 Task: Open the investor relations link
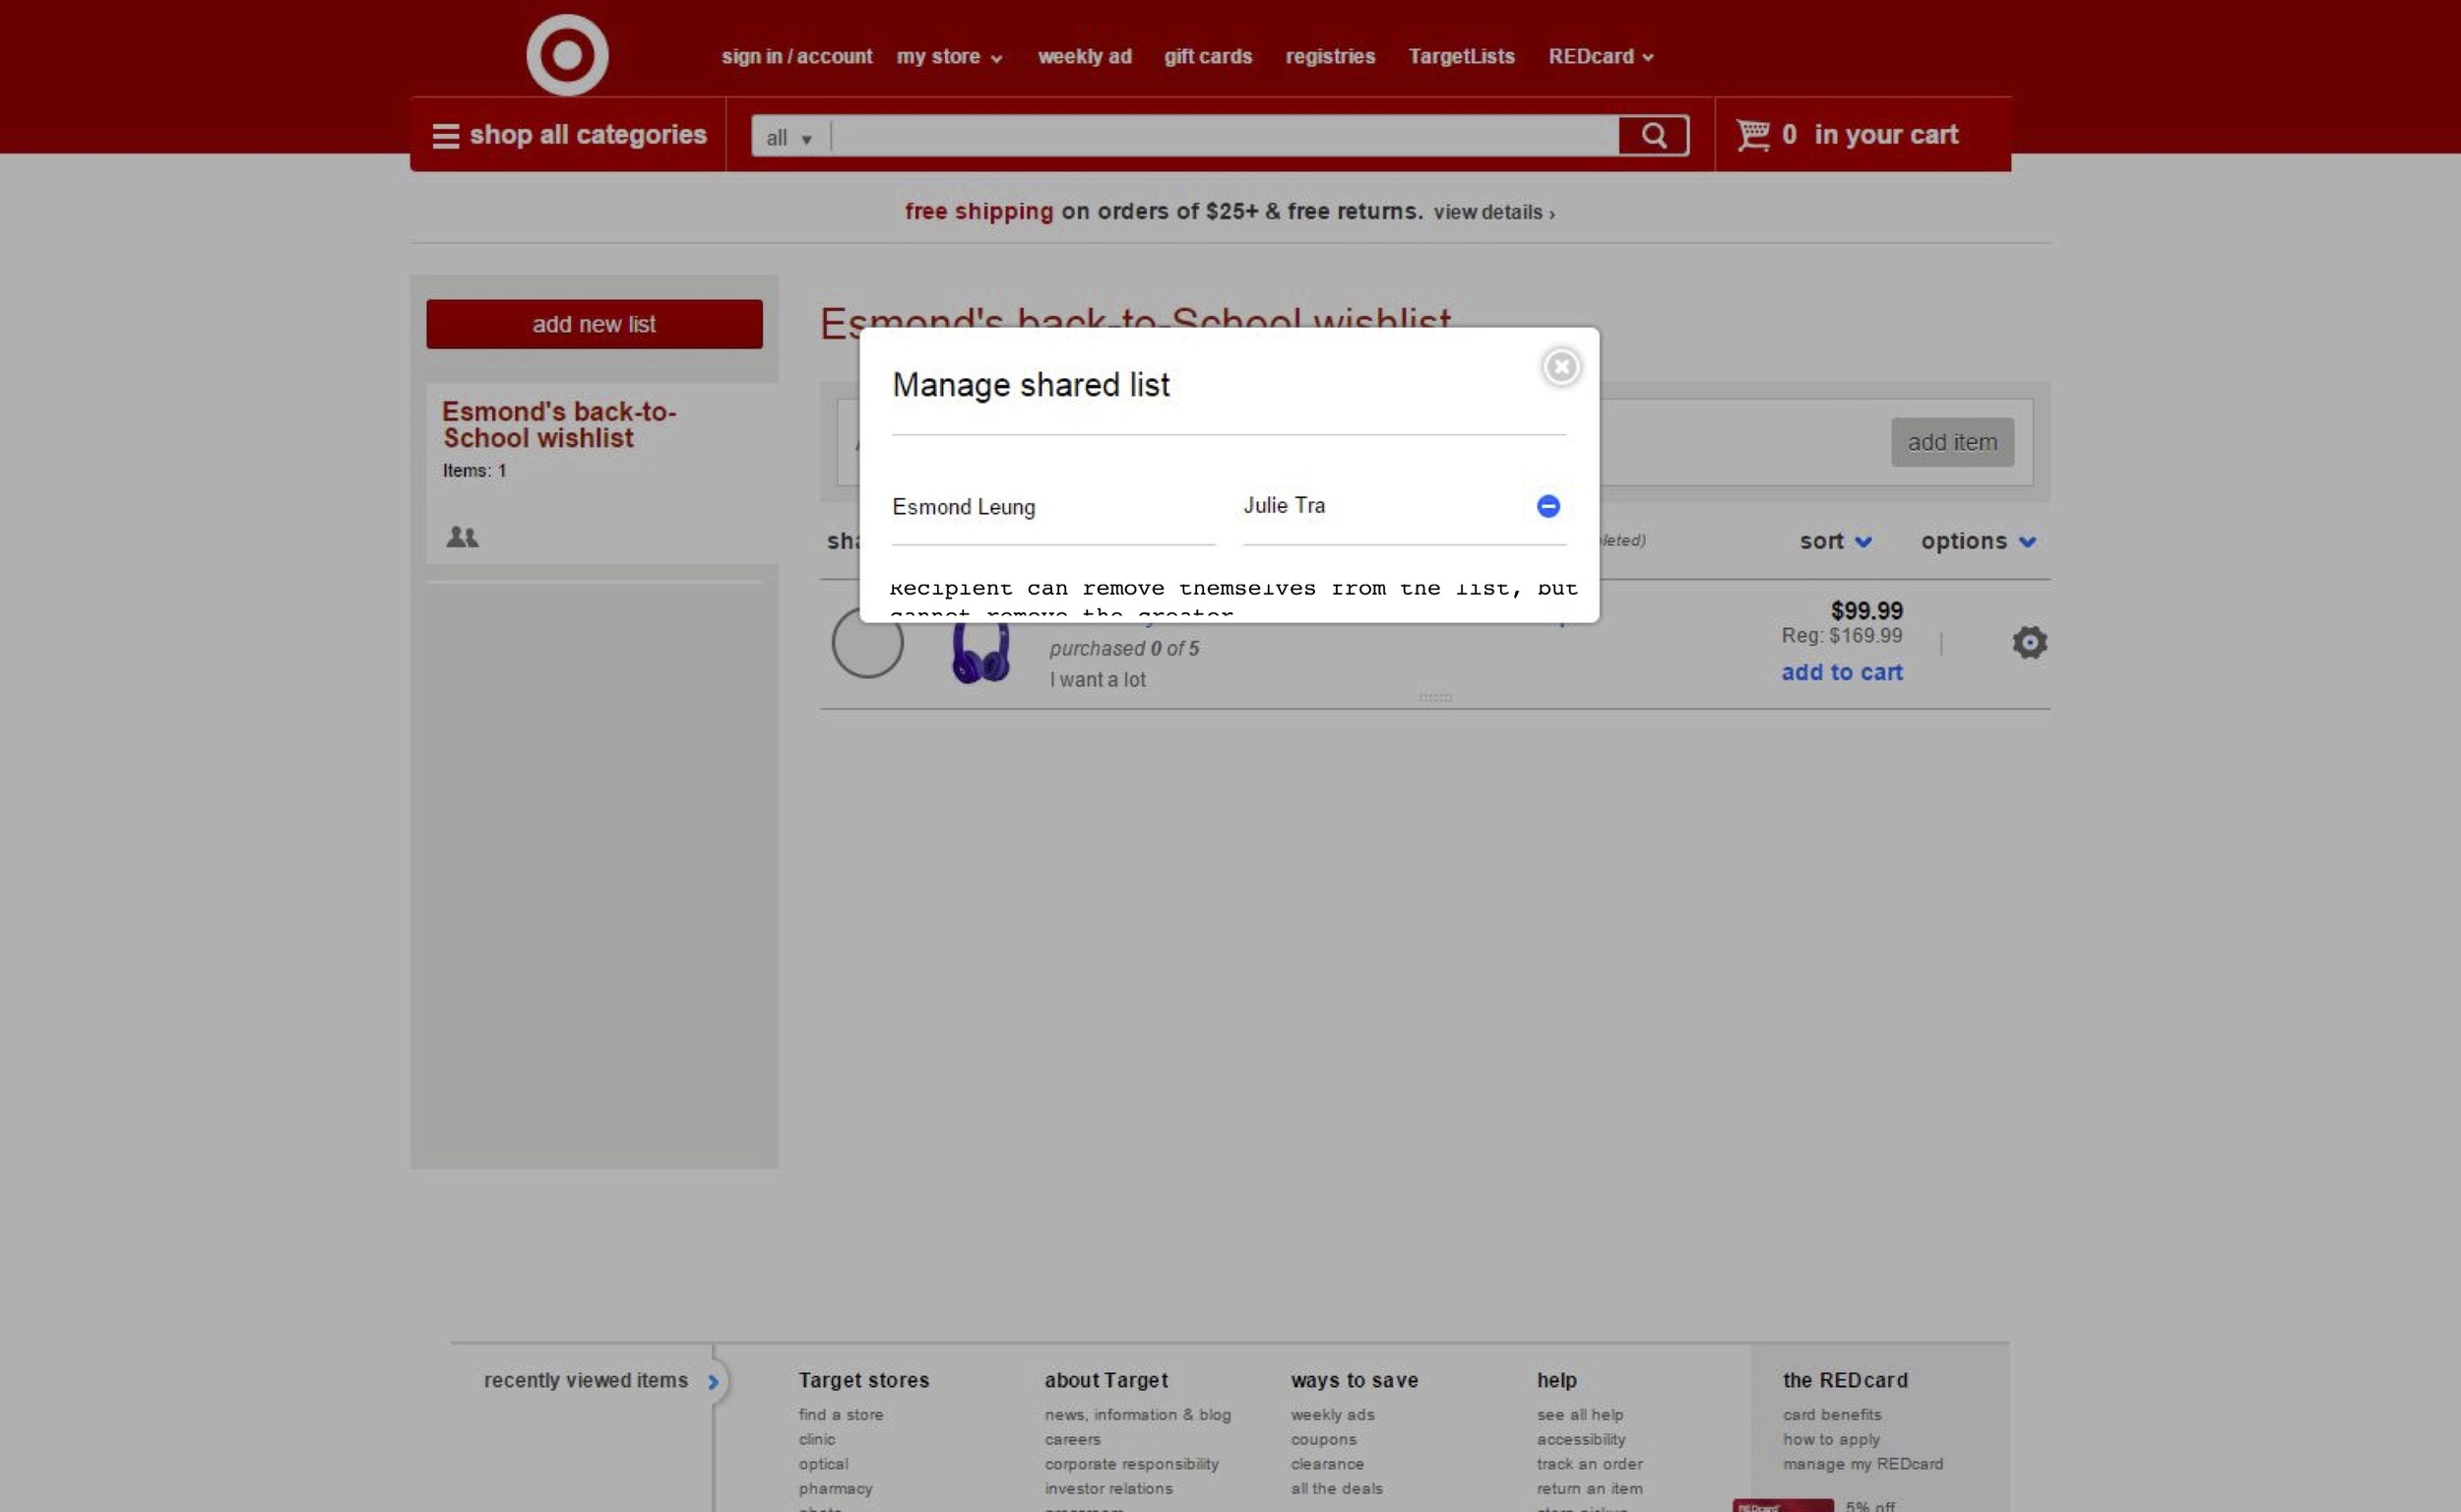tap(1108, 1489)
